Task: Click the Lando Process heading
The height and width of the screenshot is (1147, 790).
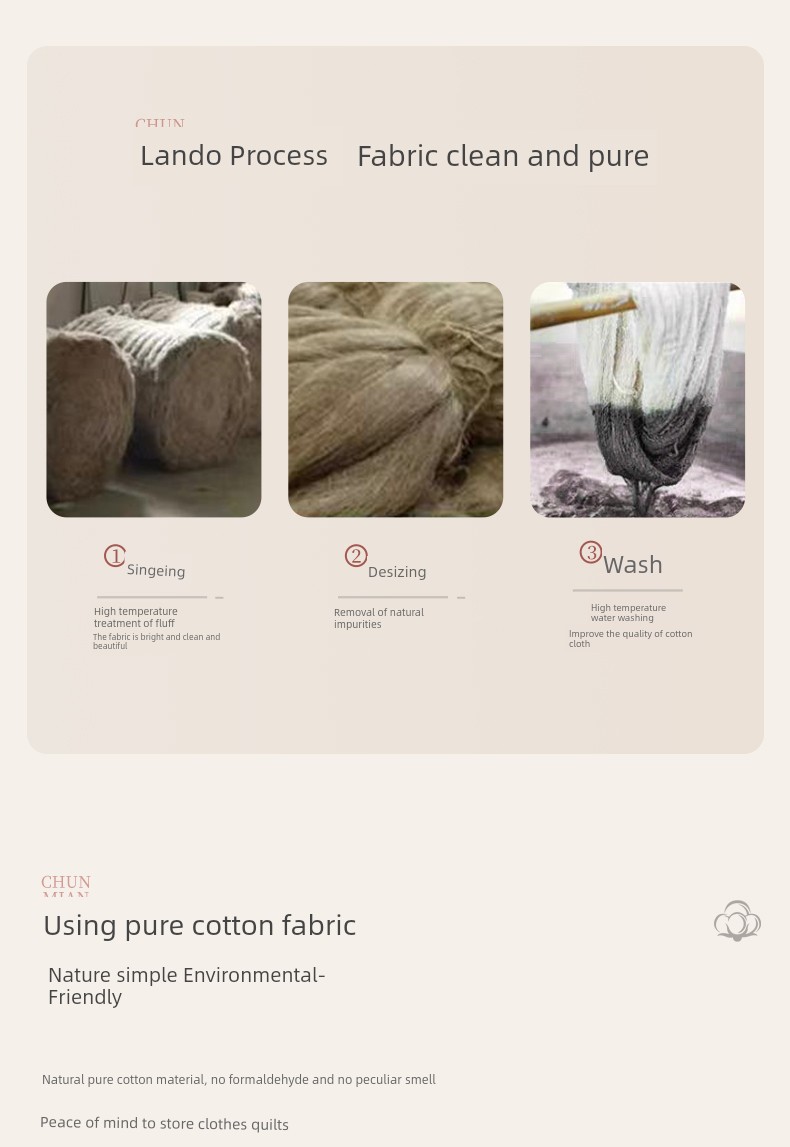Action: (x=234, y=156)
